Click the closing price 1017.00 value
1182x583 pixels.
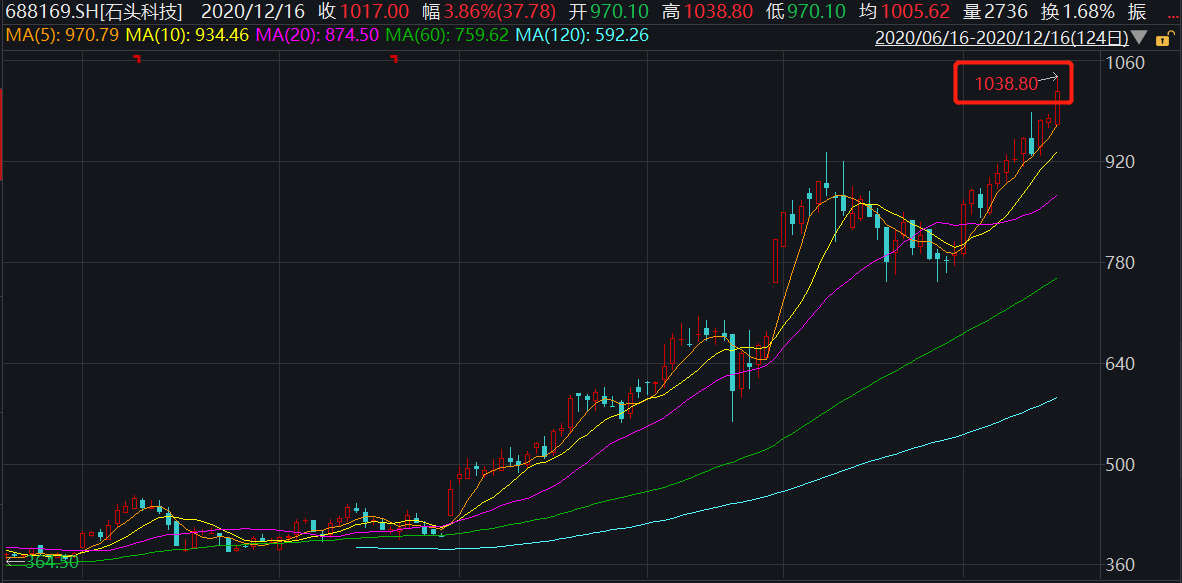375,12
